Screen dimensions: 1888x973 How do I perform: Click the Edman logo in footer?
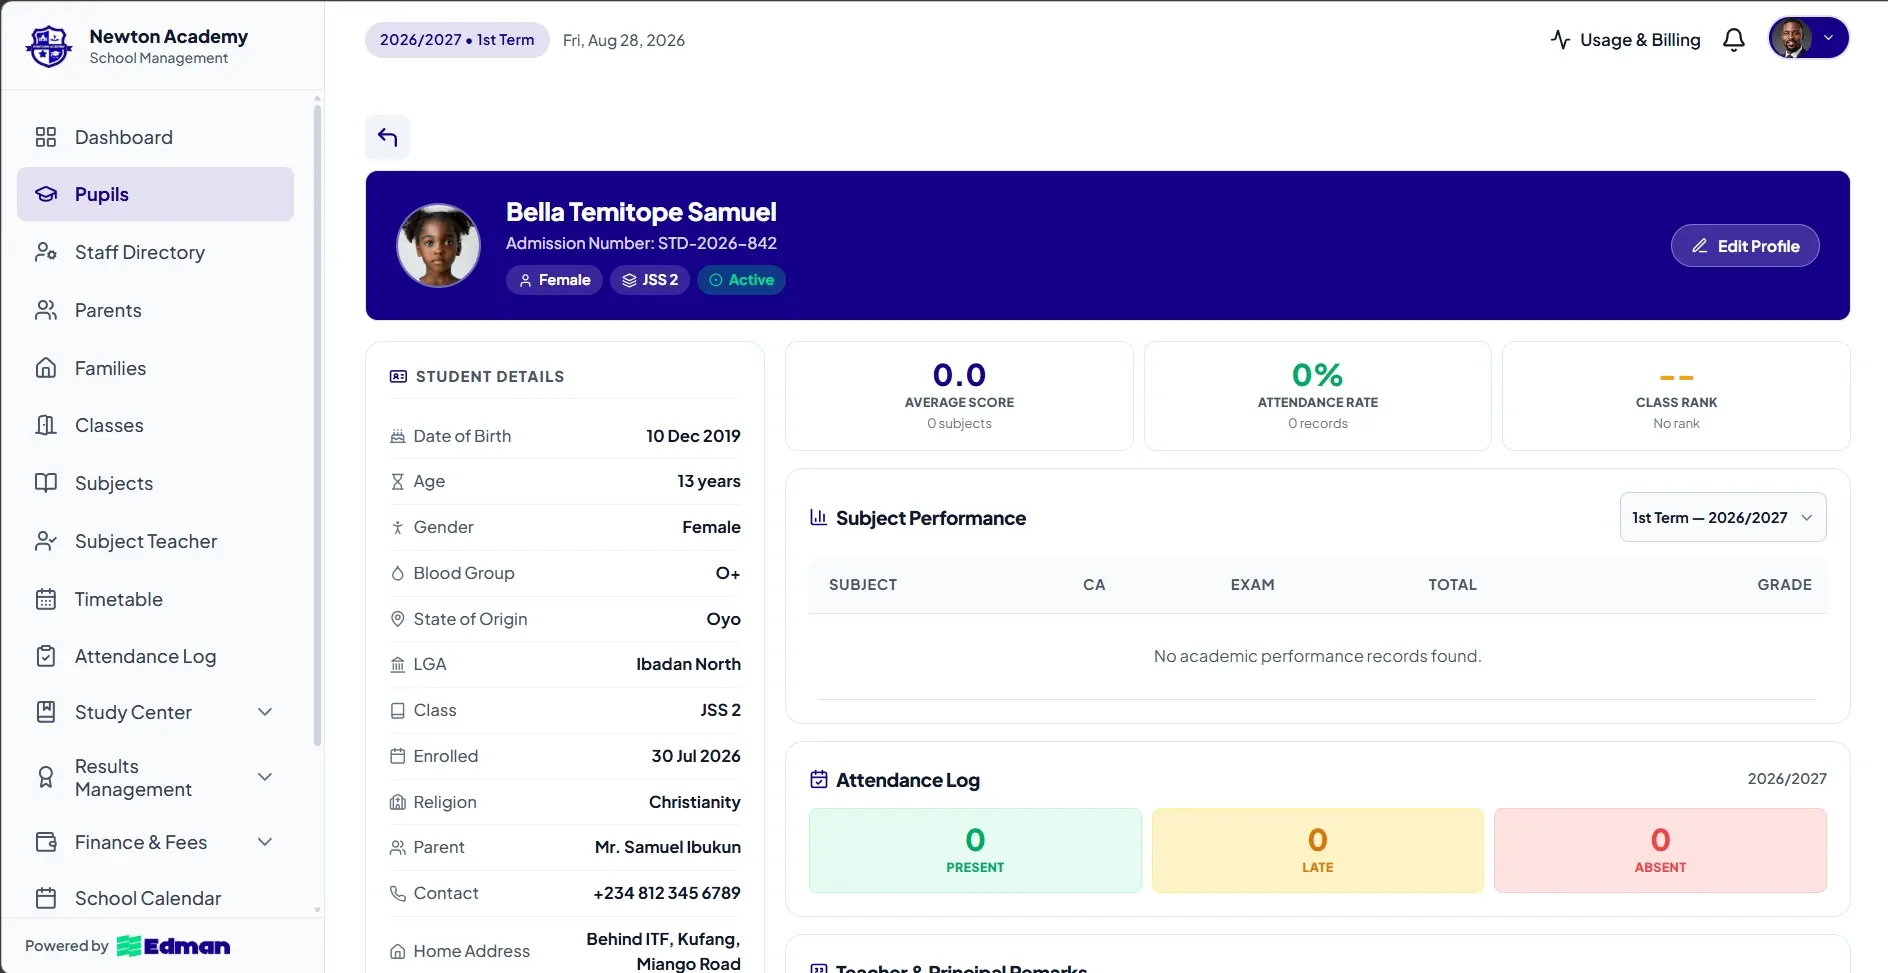tap(173, 946)
